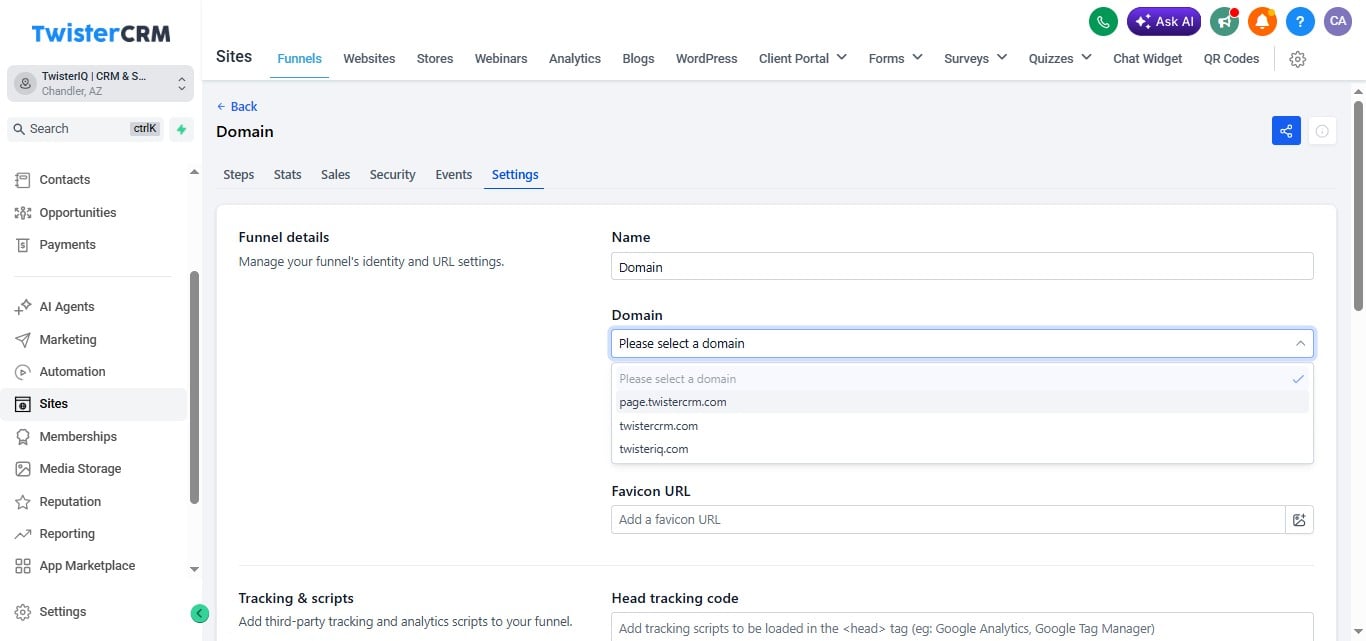Open Sites settings gear icon

click(1298, 59)
